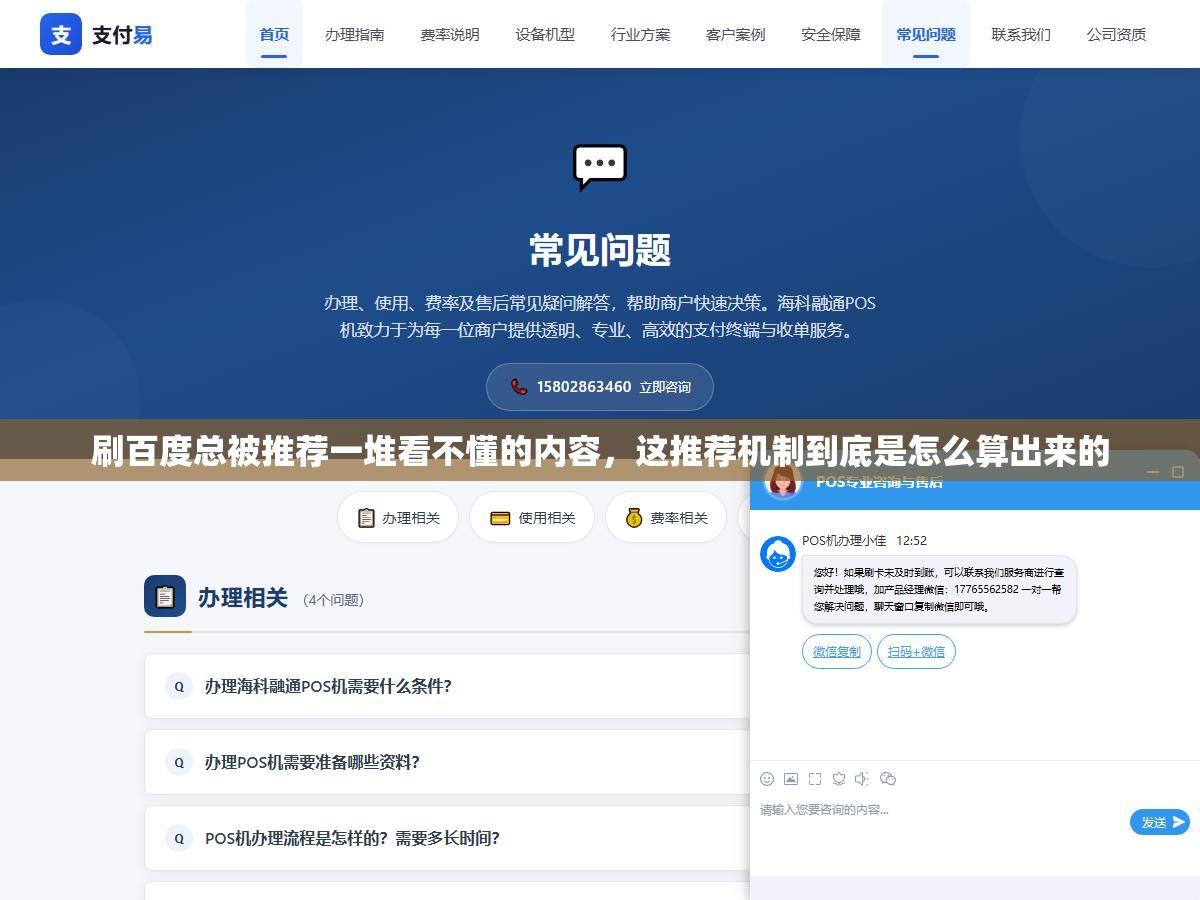The height and width of the screenshot is (900, 1200).
Task: Call 15802863460 立即咨询 button
Action: click(600, 386)
